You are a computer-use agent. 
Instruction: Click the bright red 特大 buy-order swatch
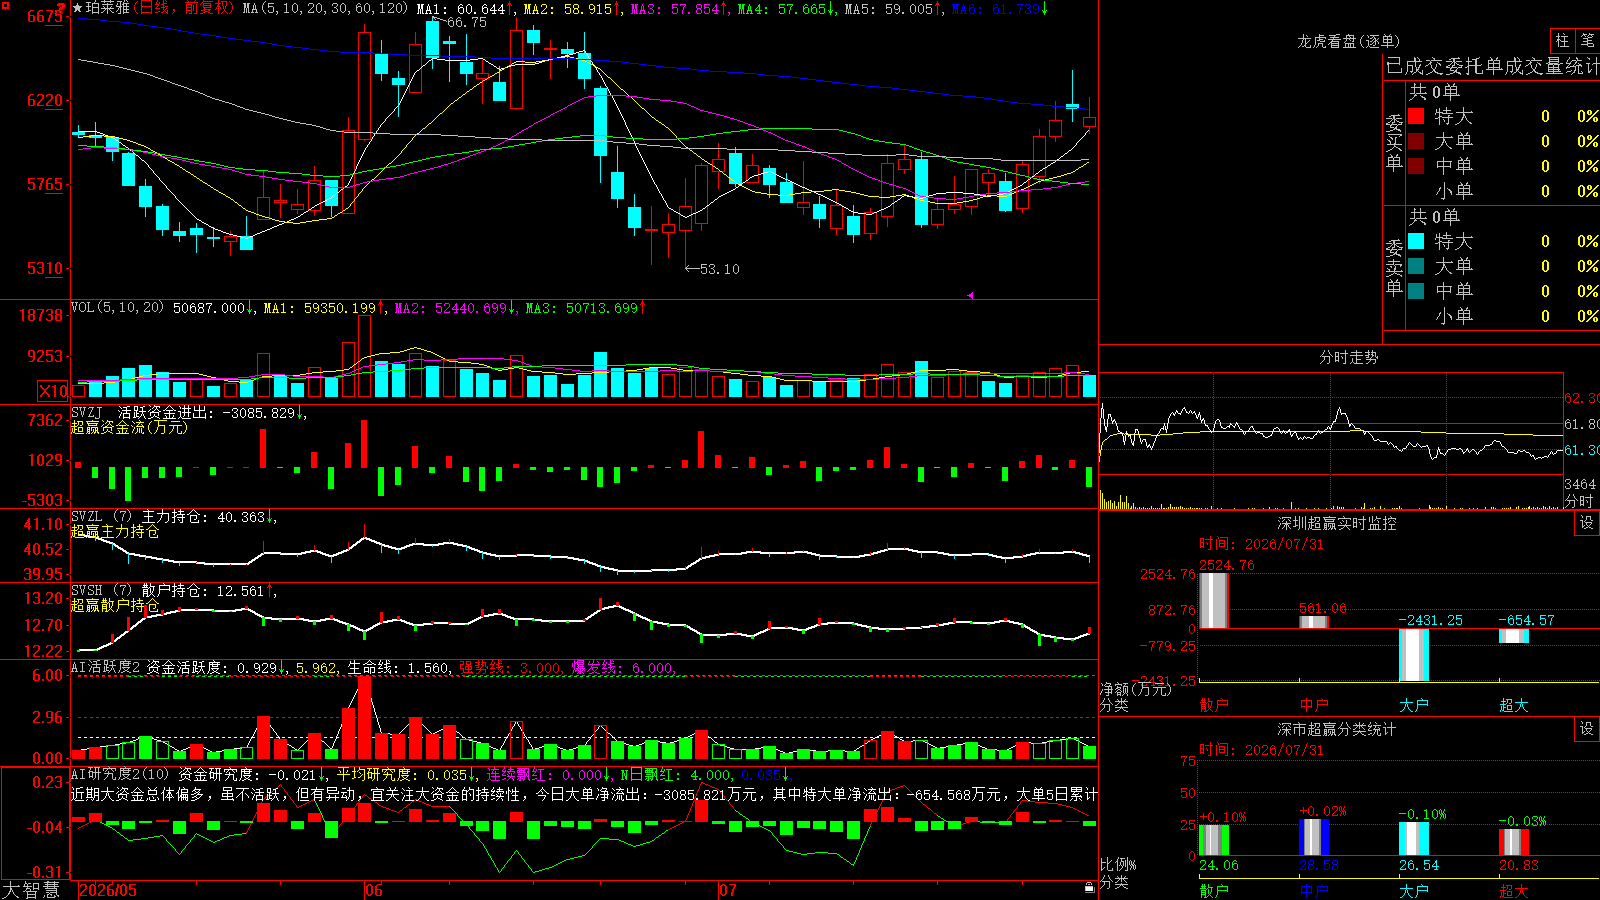1417,116
